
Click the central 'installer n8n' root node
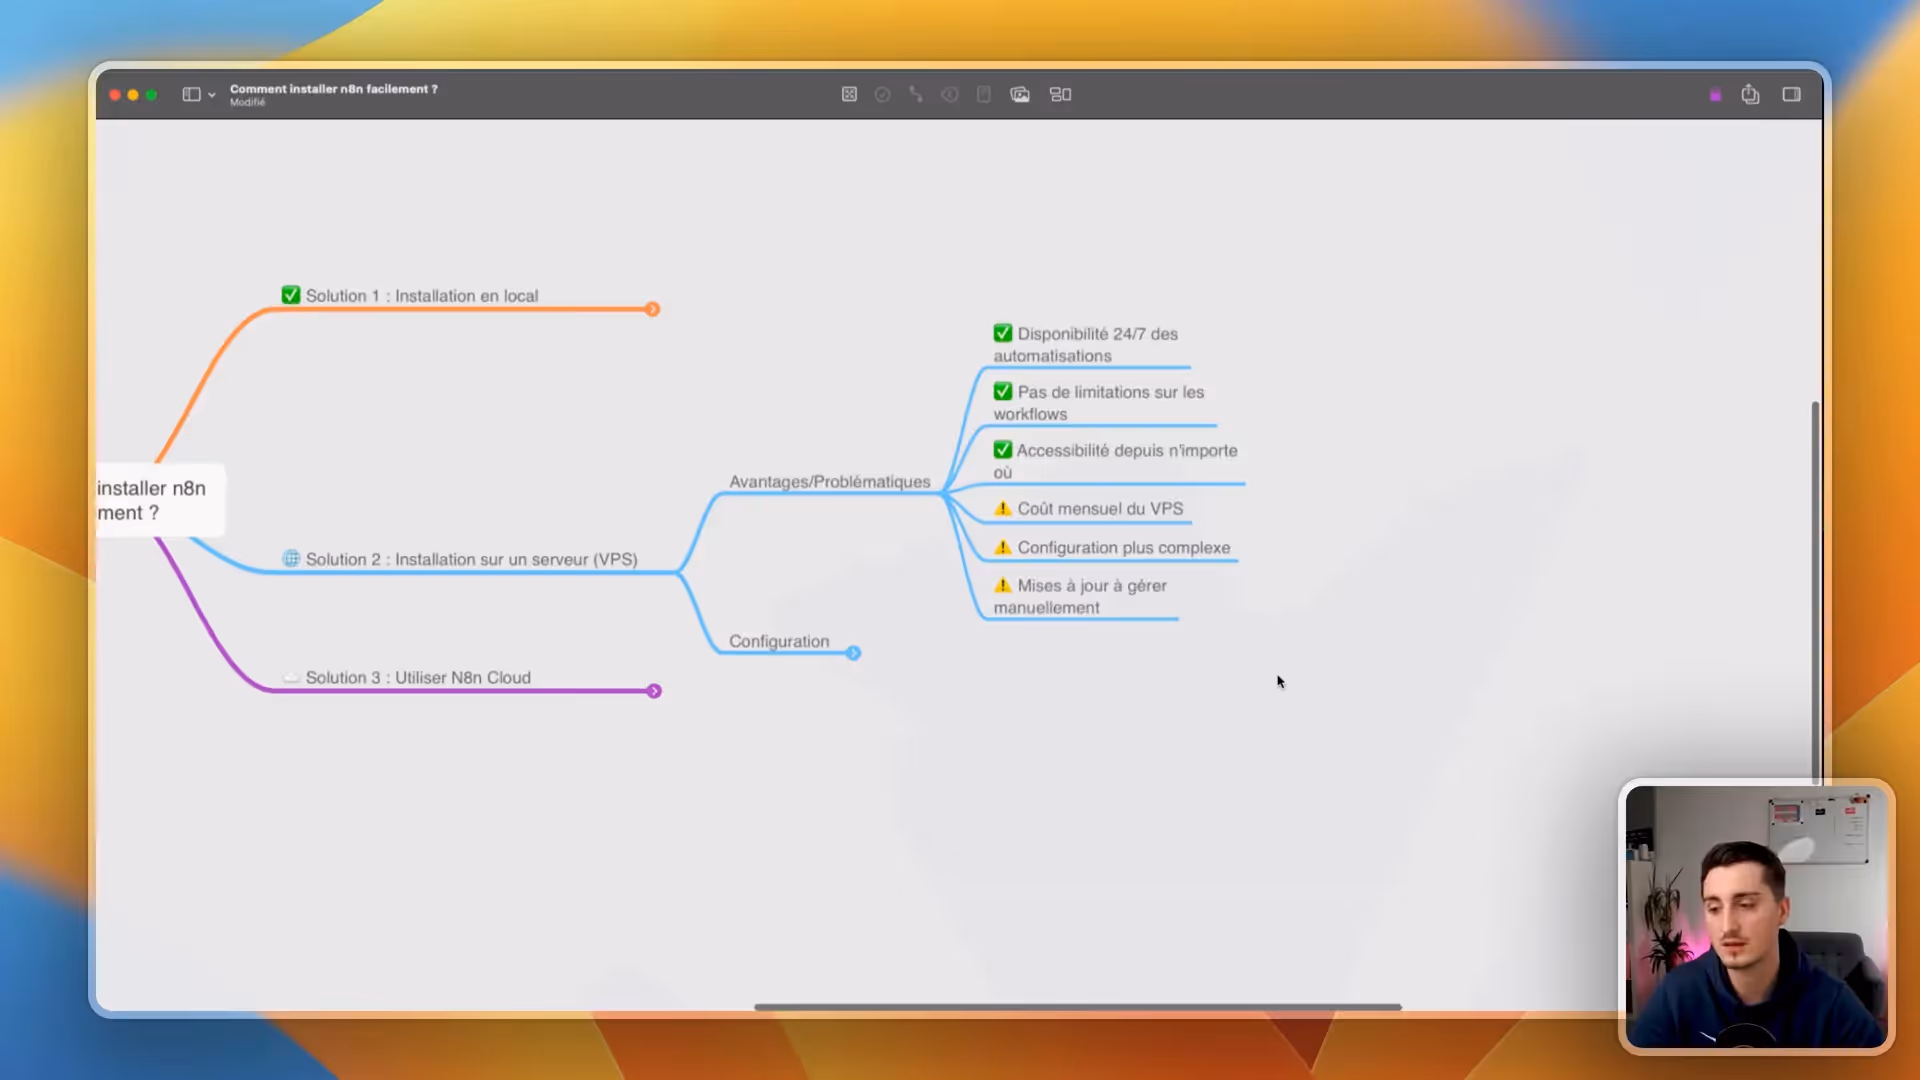point(160,500)
